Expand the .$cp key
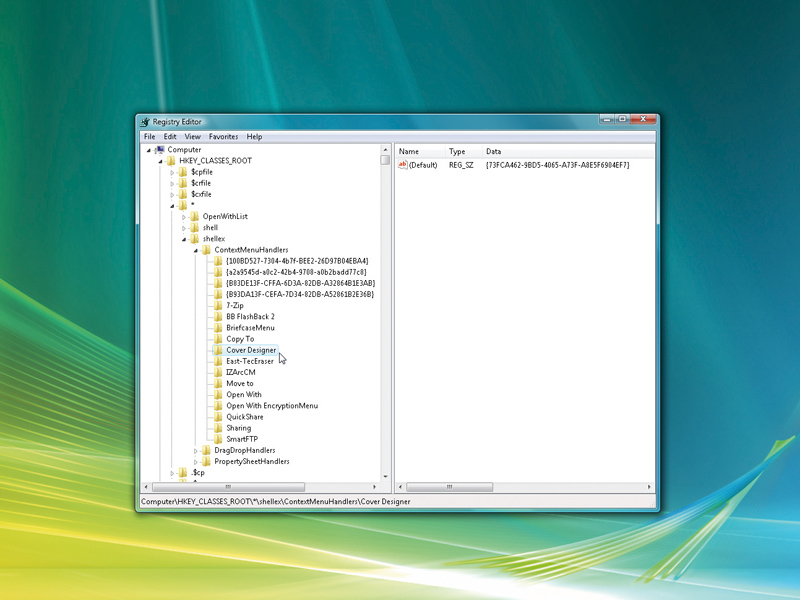 click(x=172, y=473)
